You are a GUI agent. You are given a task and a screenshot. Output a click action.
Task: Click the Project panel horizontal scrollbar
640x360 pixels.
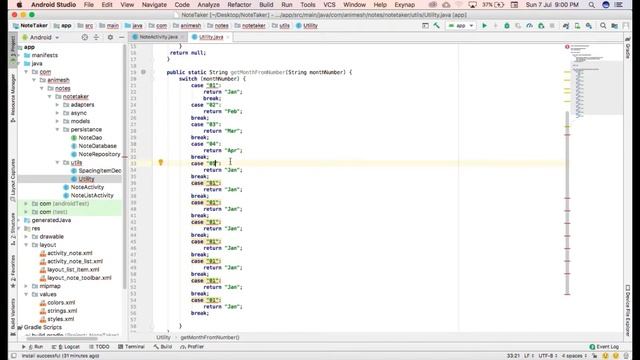click(62, 338)
